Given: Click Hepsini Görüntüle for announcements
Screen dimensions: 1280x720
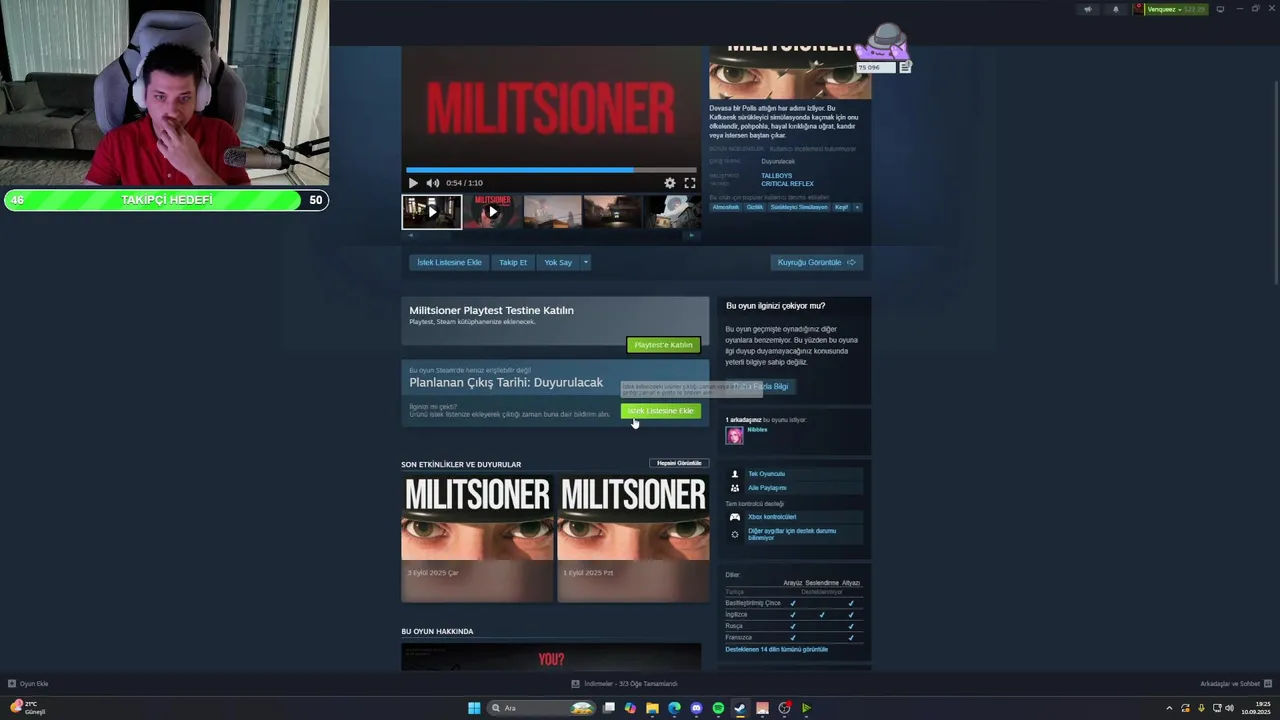Looking at the screenshot, I should 679,463.
